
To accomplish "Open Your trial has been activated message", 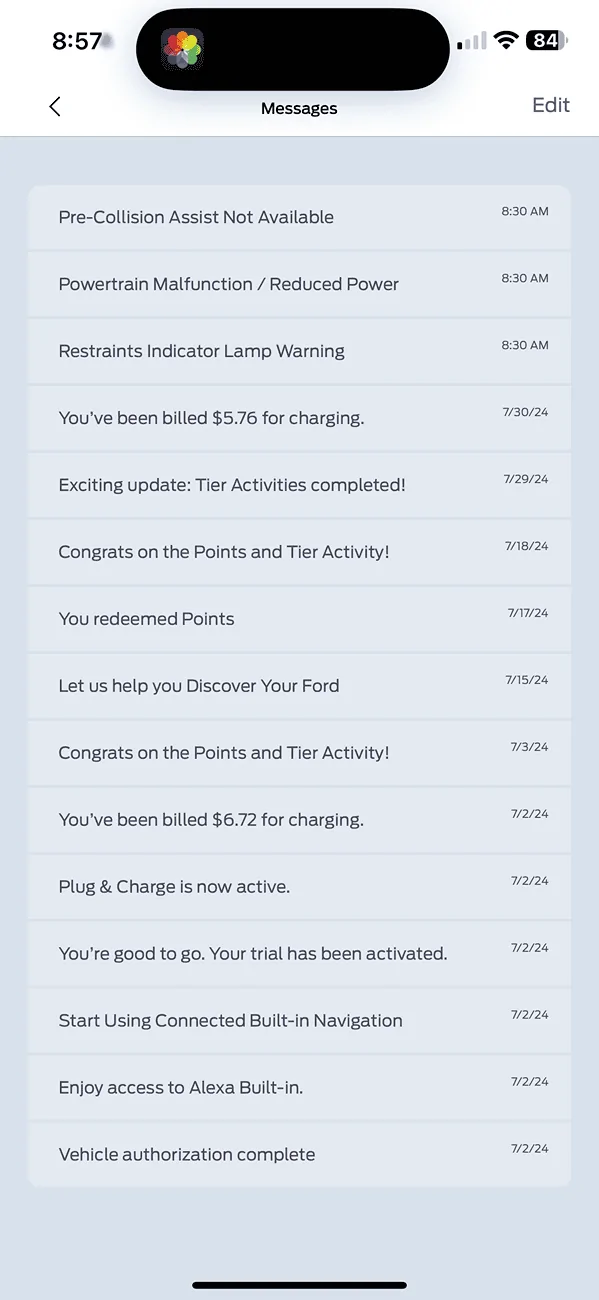I will coord(299,954).
